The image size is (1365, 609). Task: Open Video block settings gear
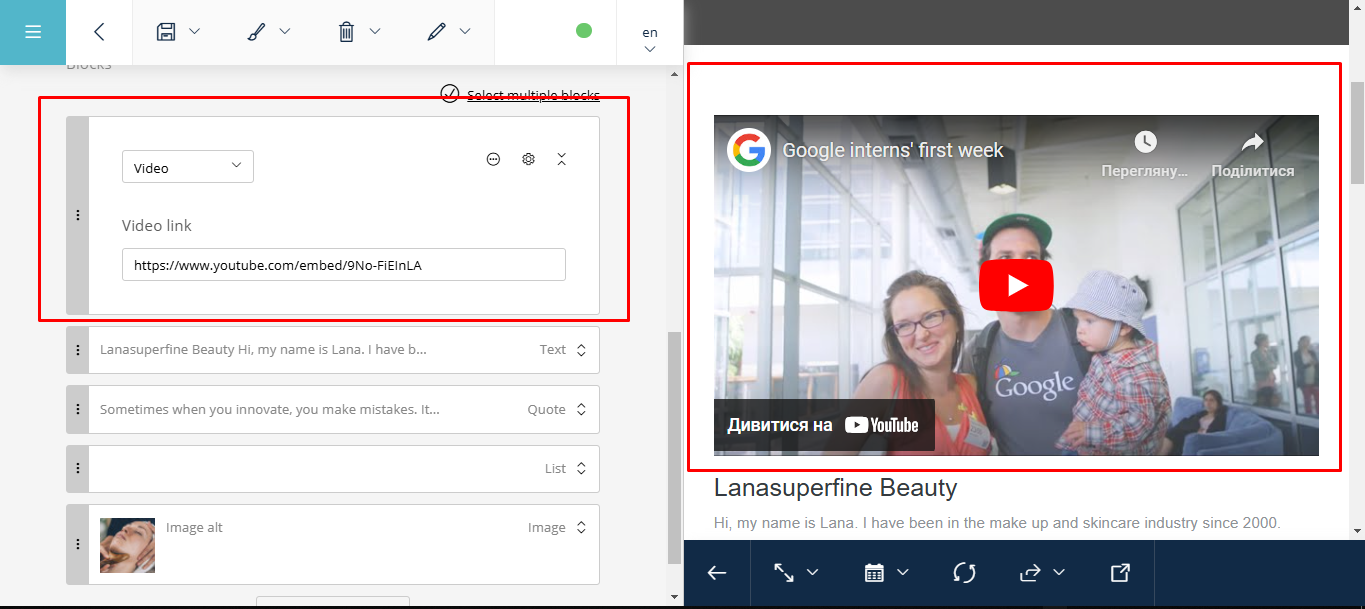tap(528, 159)
